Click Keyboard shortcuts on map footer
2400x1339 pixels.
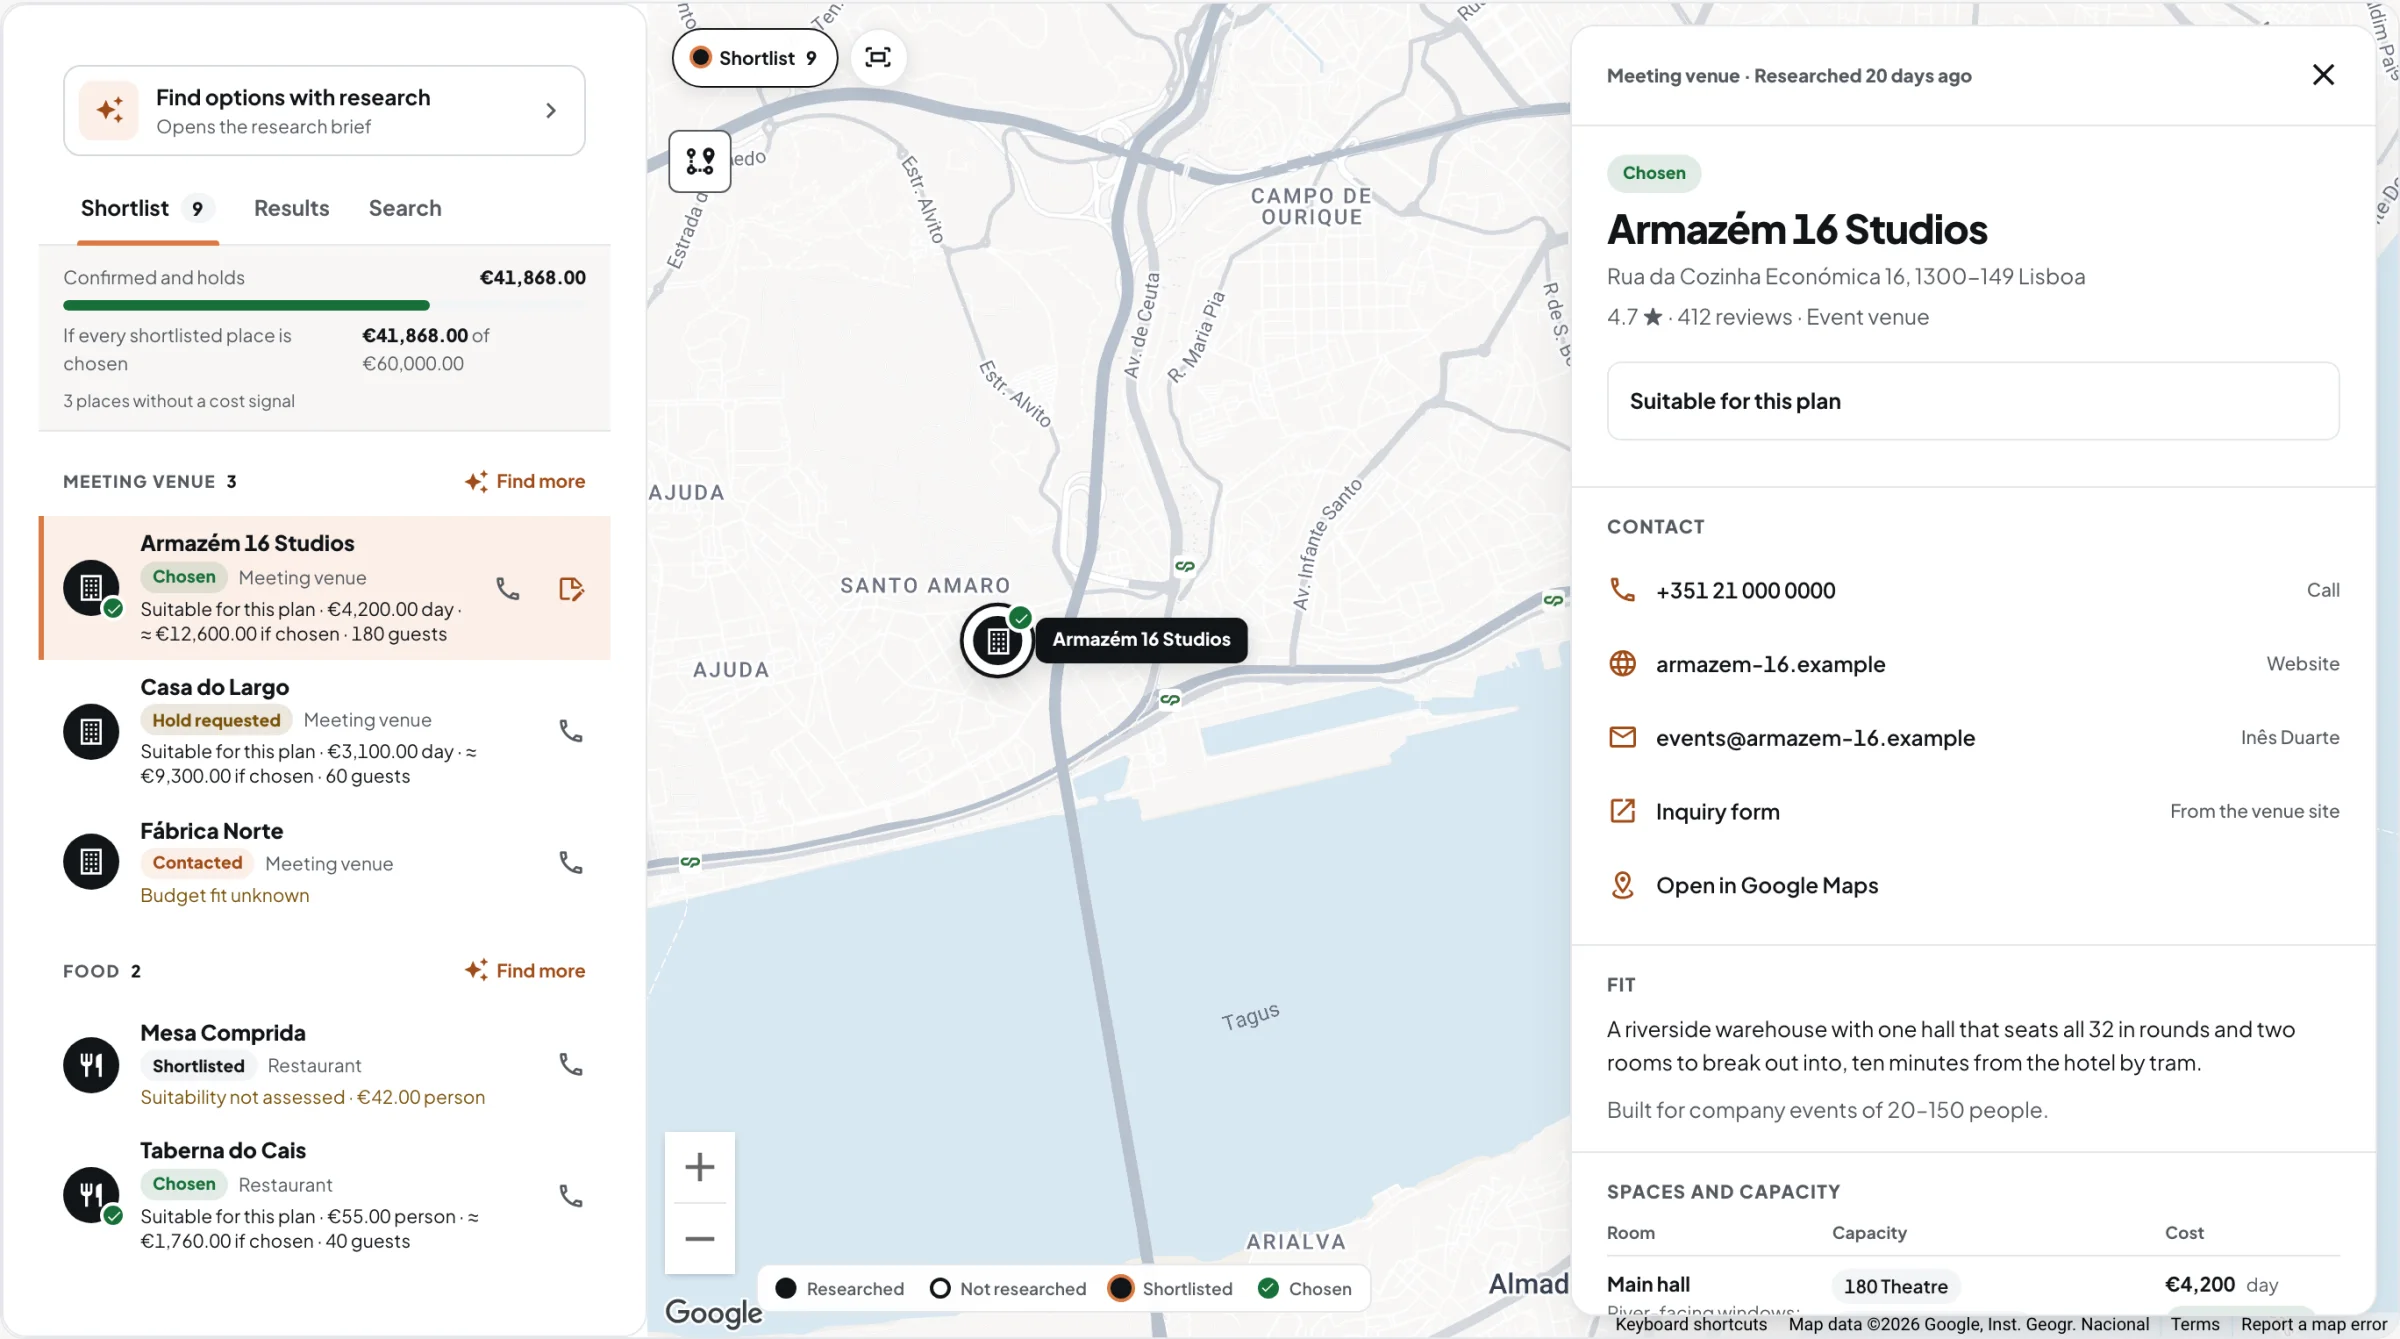1691,1324
